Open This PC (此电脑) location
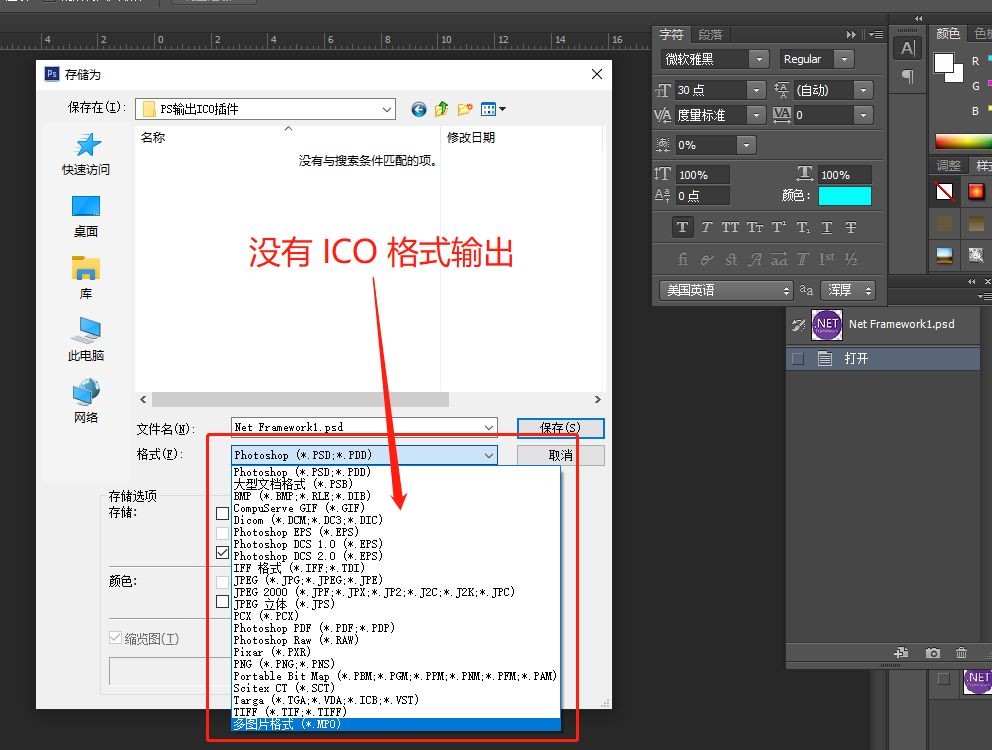992x750 pixels. (x=86, y=340)
